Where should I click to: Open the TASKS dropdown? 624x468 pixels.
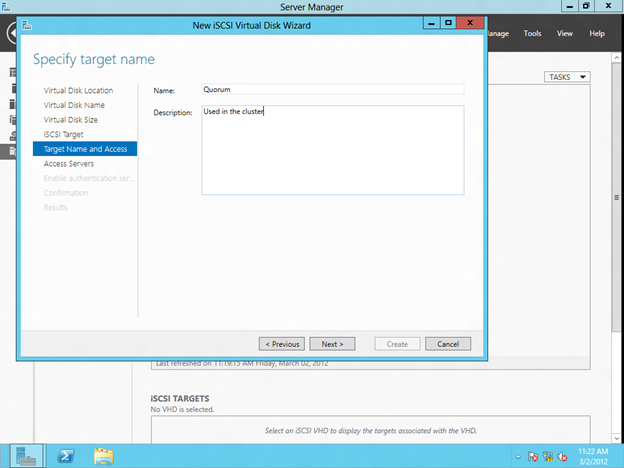[568, 77]
